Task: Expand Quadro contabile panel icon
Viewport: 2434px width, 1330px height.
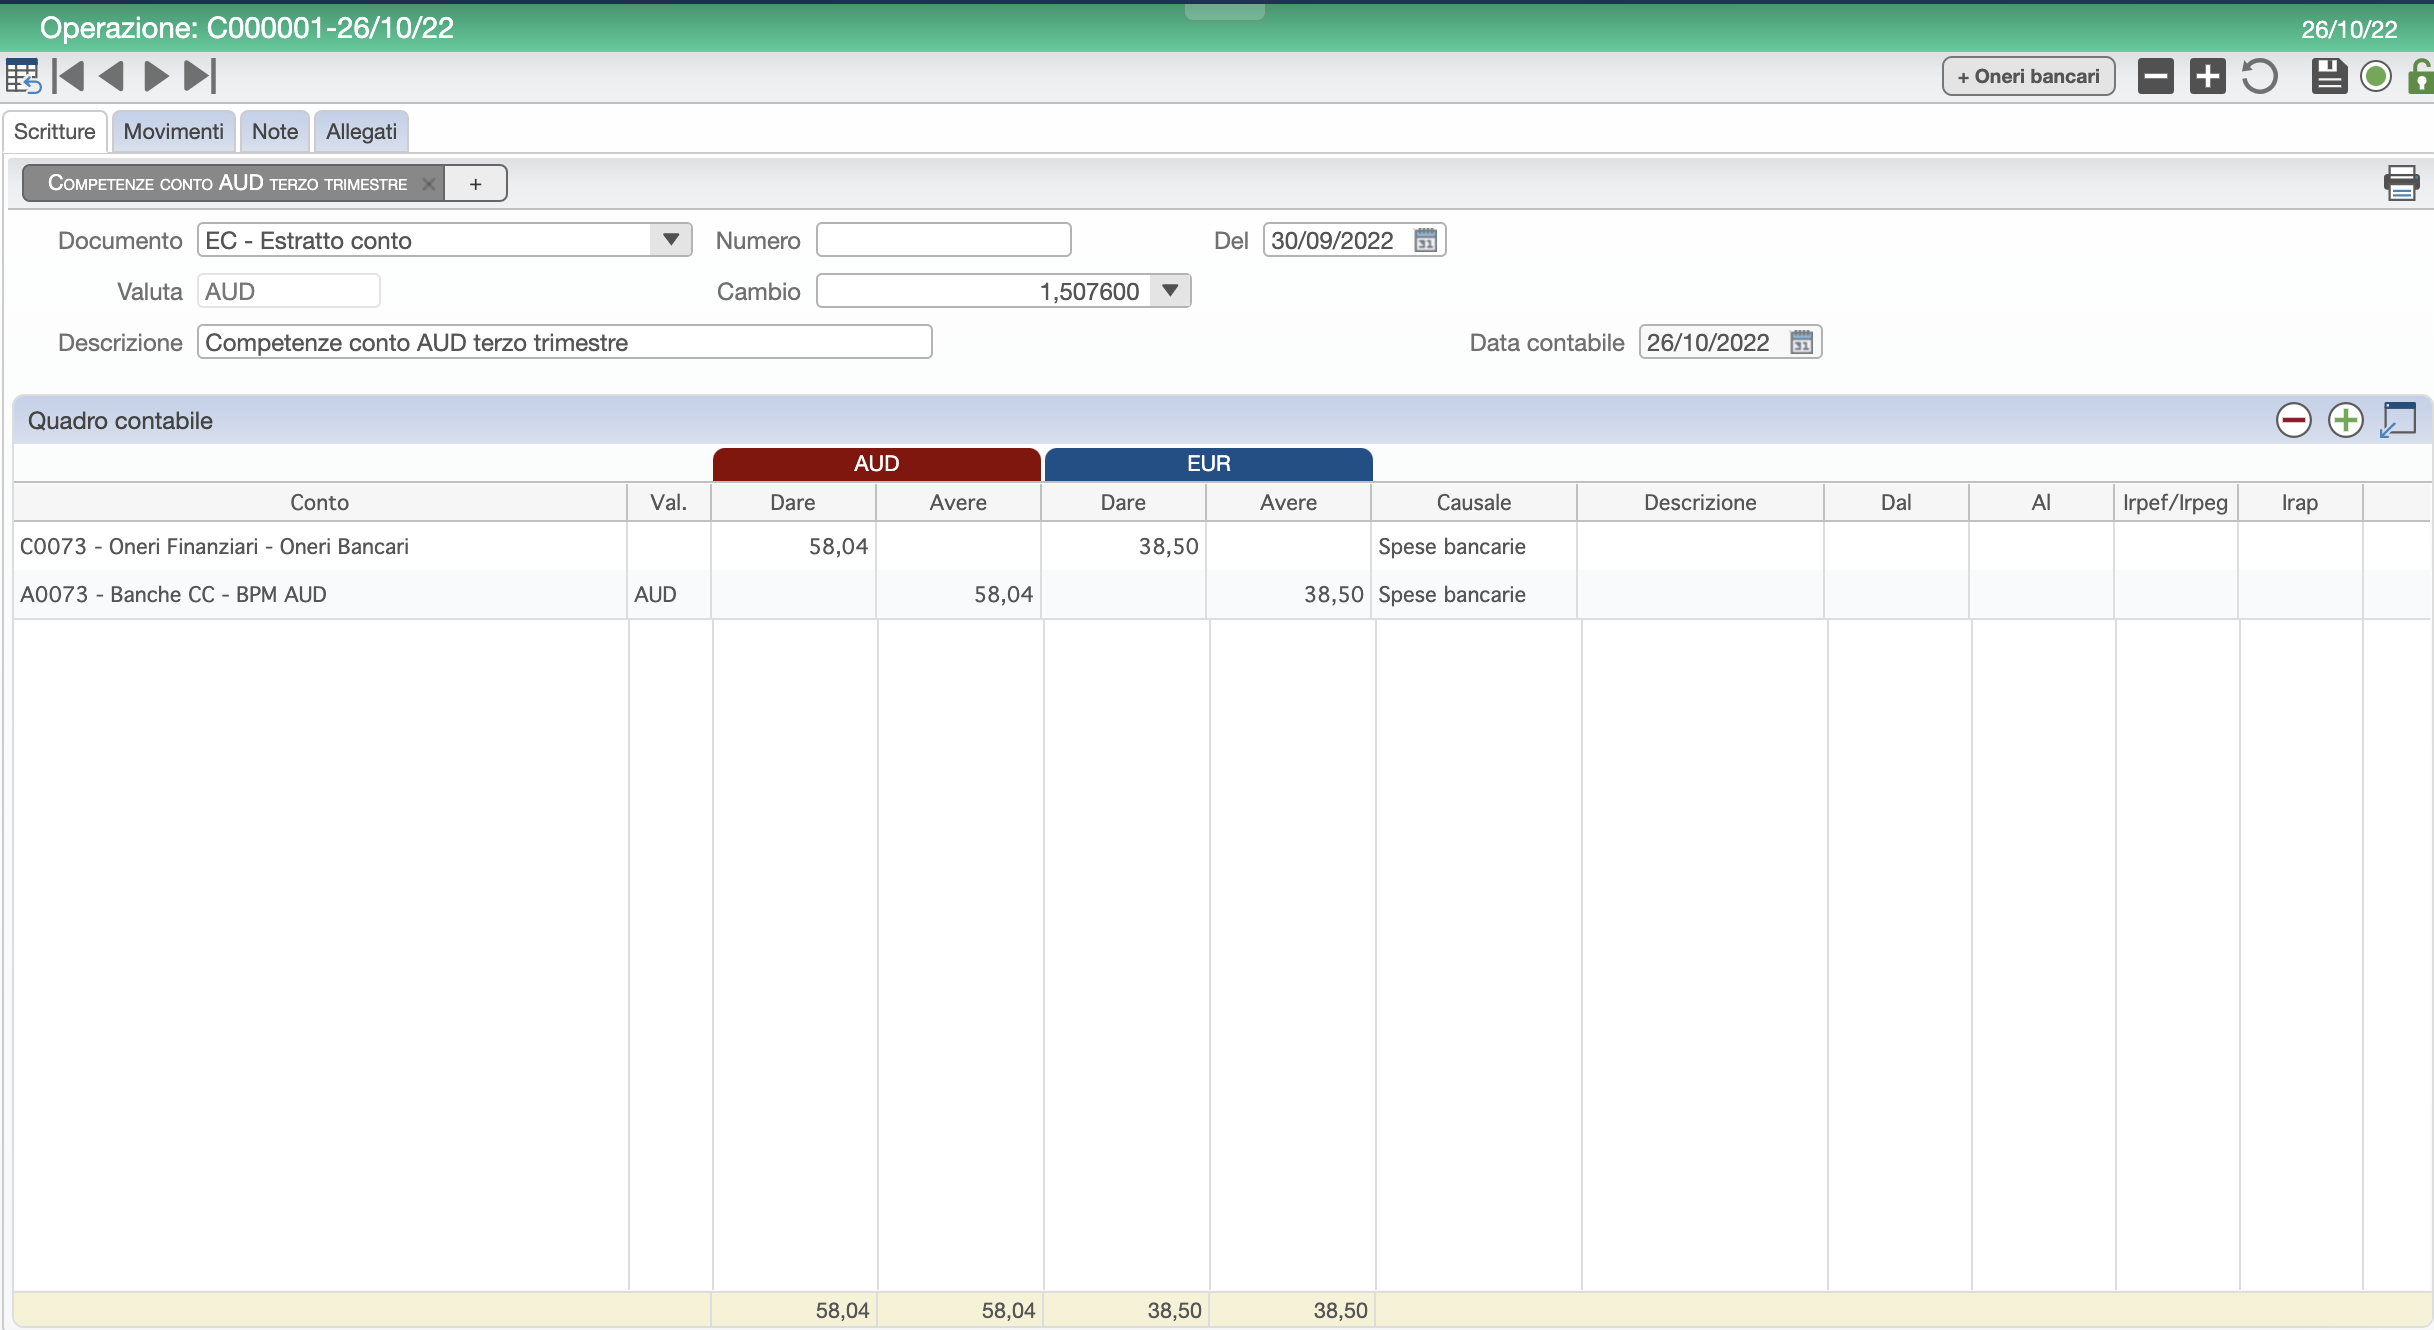Action: point(2398,420)
